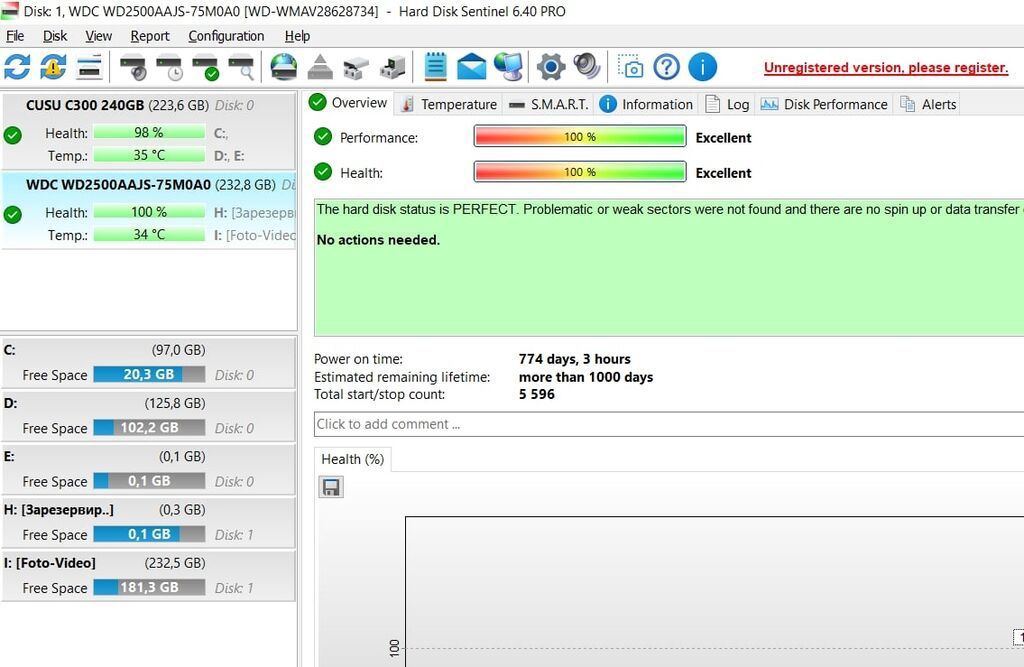This screenshot has width=1024, height=667.
Task: Click the floppy disk save icon above the graph
Action: tap(331, 487)
